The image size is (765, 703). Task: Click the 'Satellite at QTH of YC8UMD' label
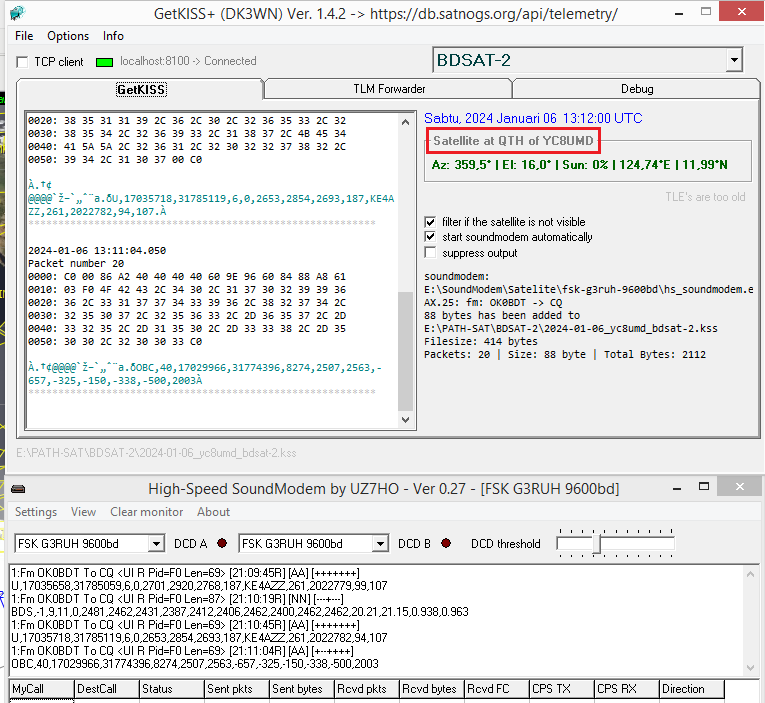[x=513, y=141]
